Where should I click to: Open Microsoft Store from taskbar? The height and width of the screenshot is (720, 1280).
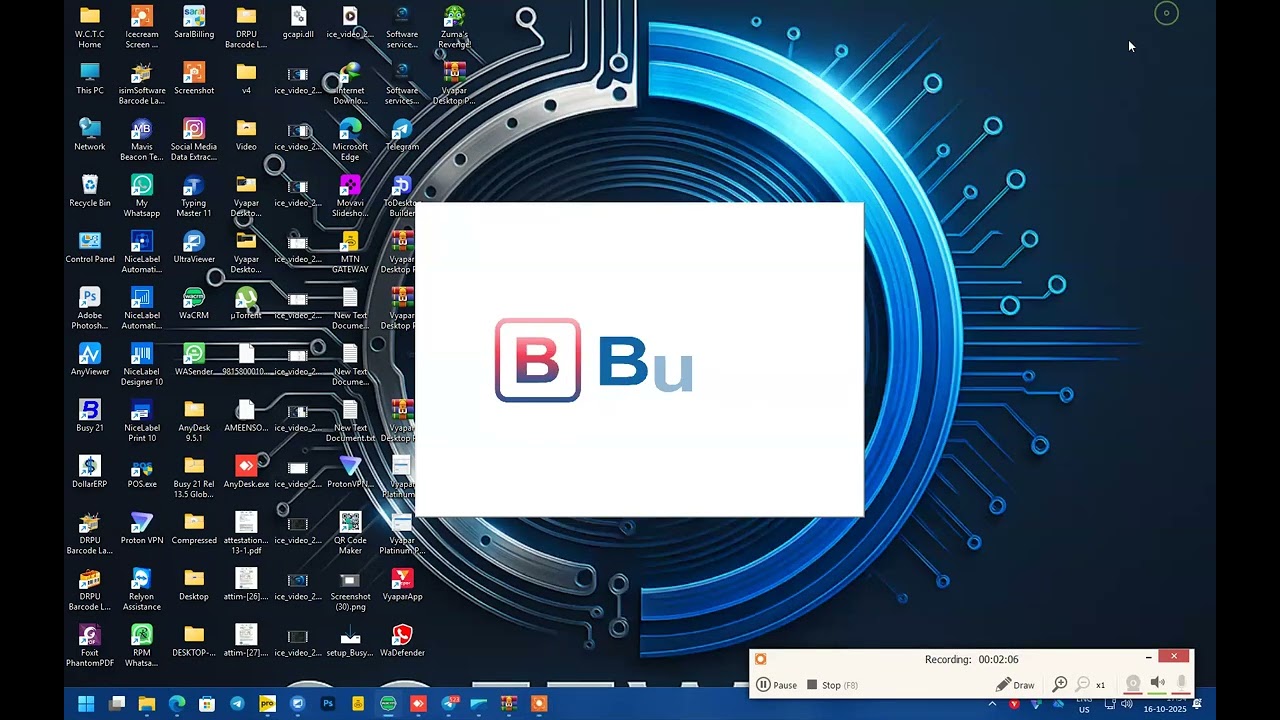pyautogui.click(x=207, y=704)
